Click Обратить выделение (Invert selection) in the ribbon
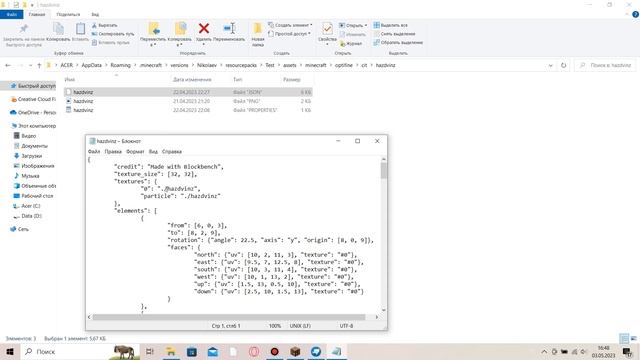The image size is (640, 360). (x=398, y=42)
